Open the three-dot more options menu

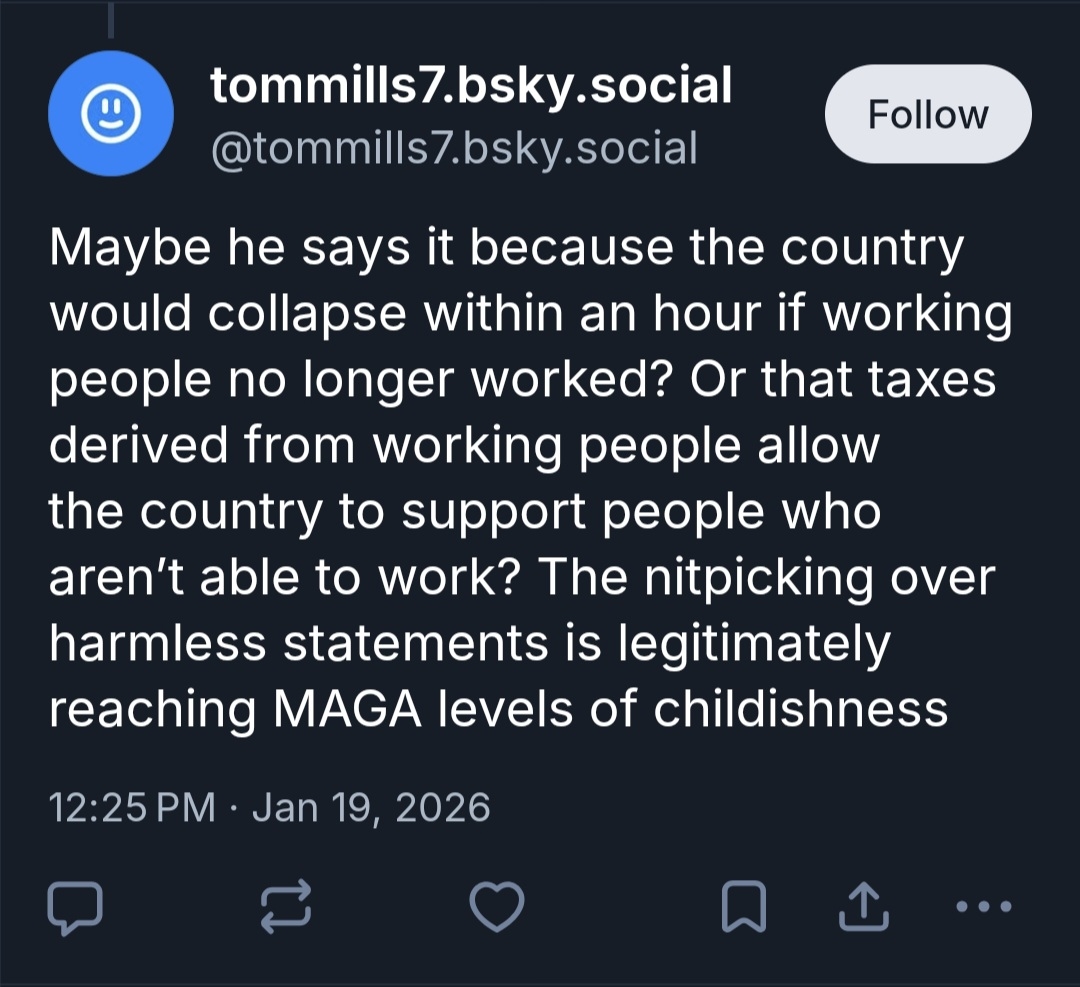[984, 908]
